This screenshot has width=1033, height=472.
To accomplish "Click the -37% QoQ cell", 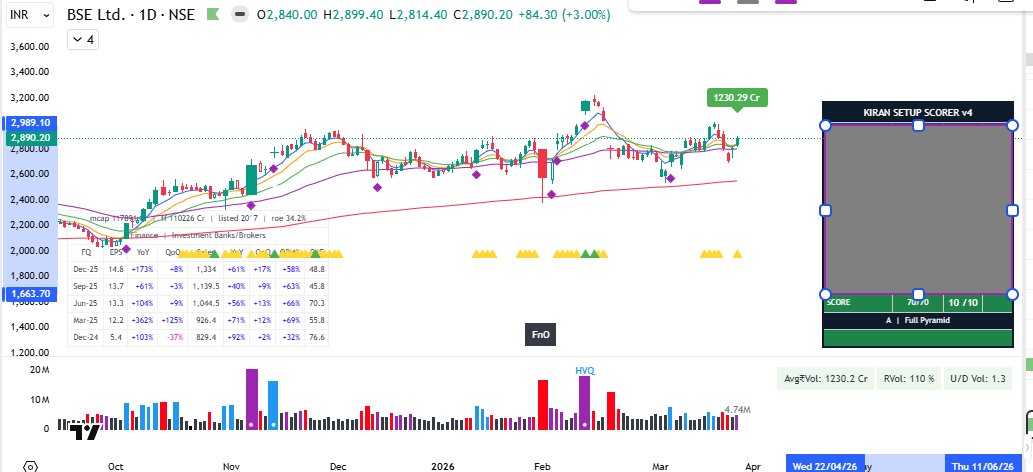I will [174, 338].
